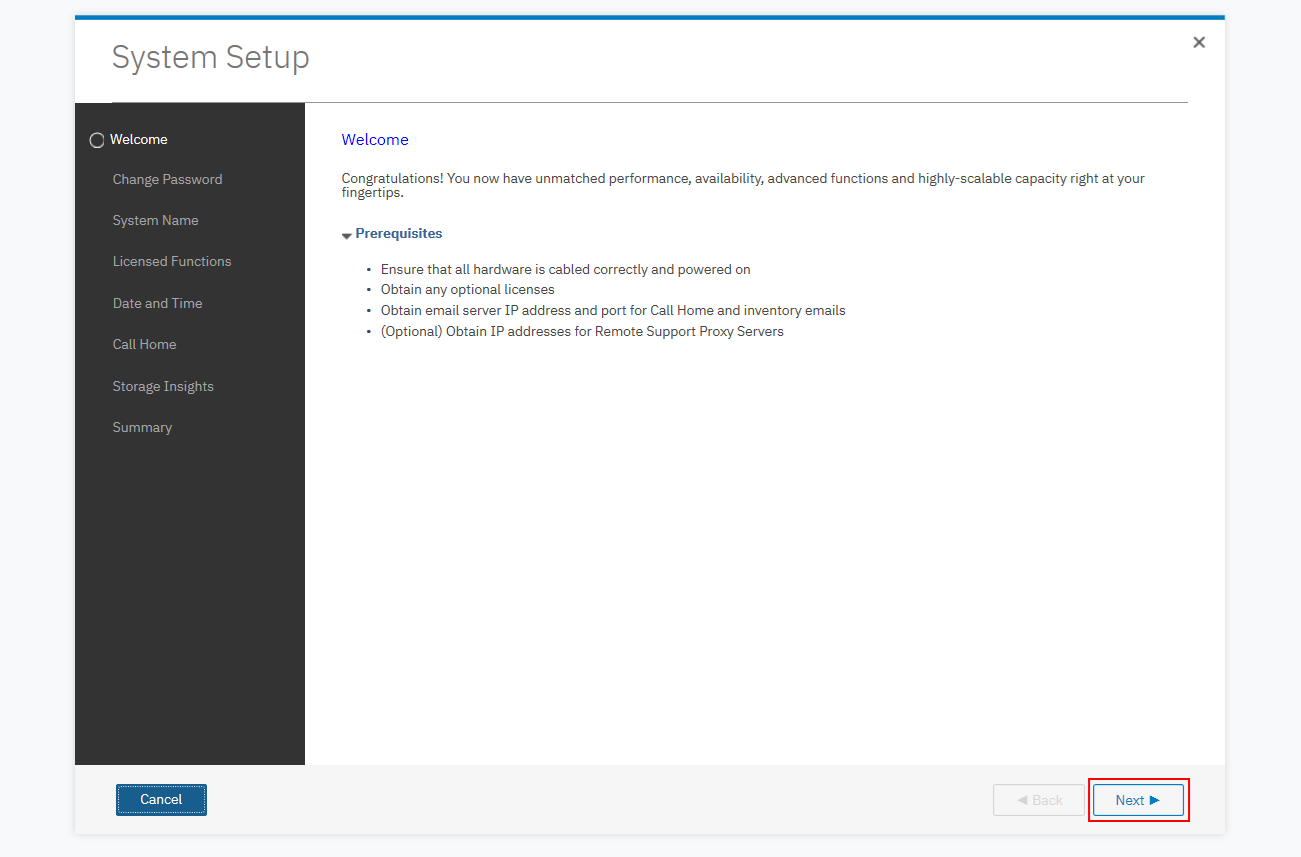This screenshot has height=857, width=1301.
Task: Click the System Setup title
Action: [210, 57]
